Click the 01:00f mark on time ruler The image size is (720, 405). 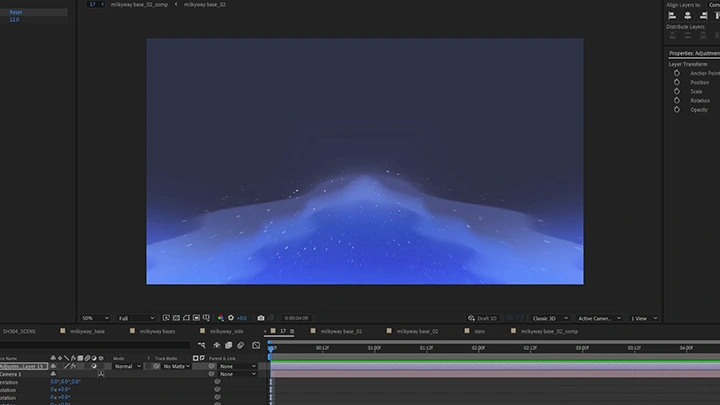pos(374,348)
